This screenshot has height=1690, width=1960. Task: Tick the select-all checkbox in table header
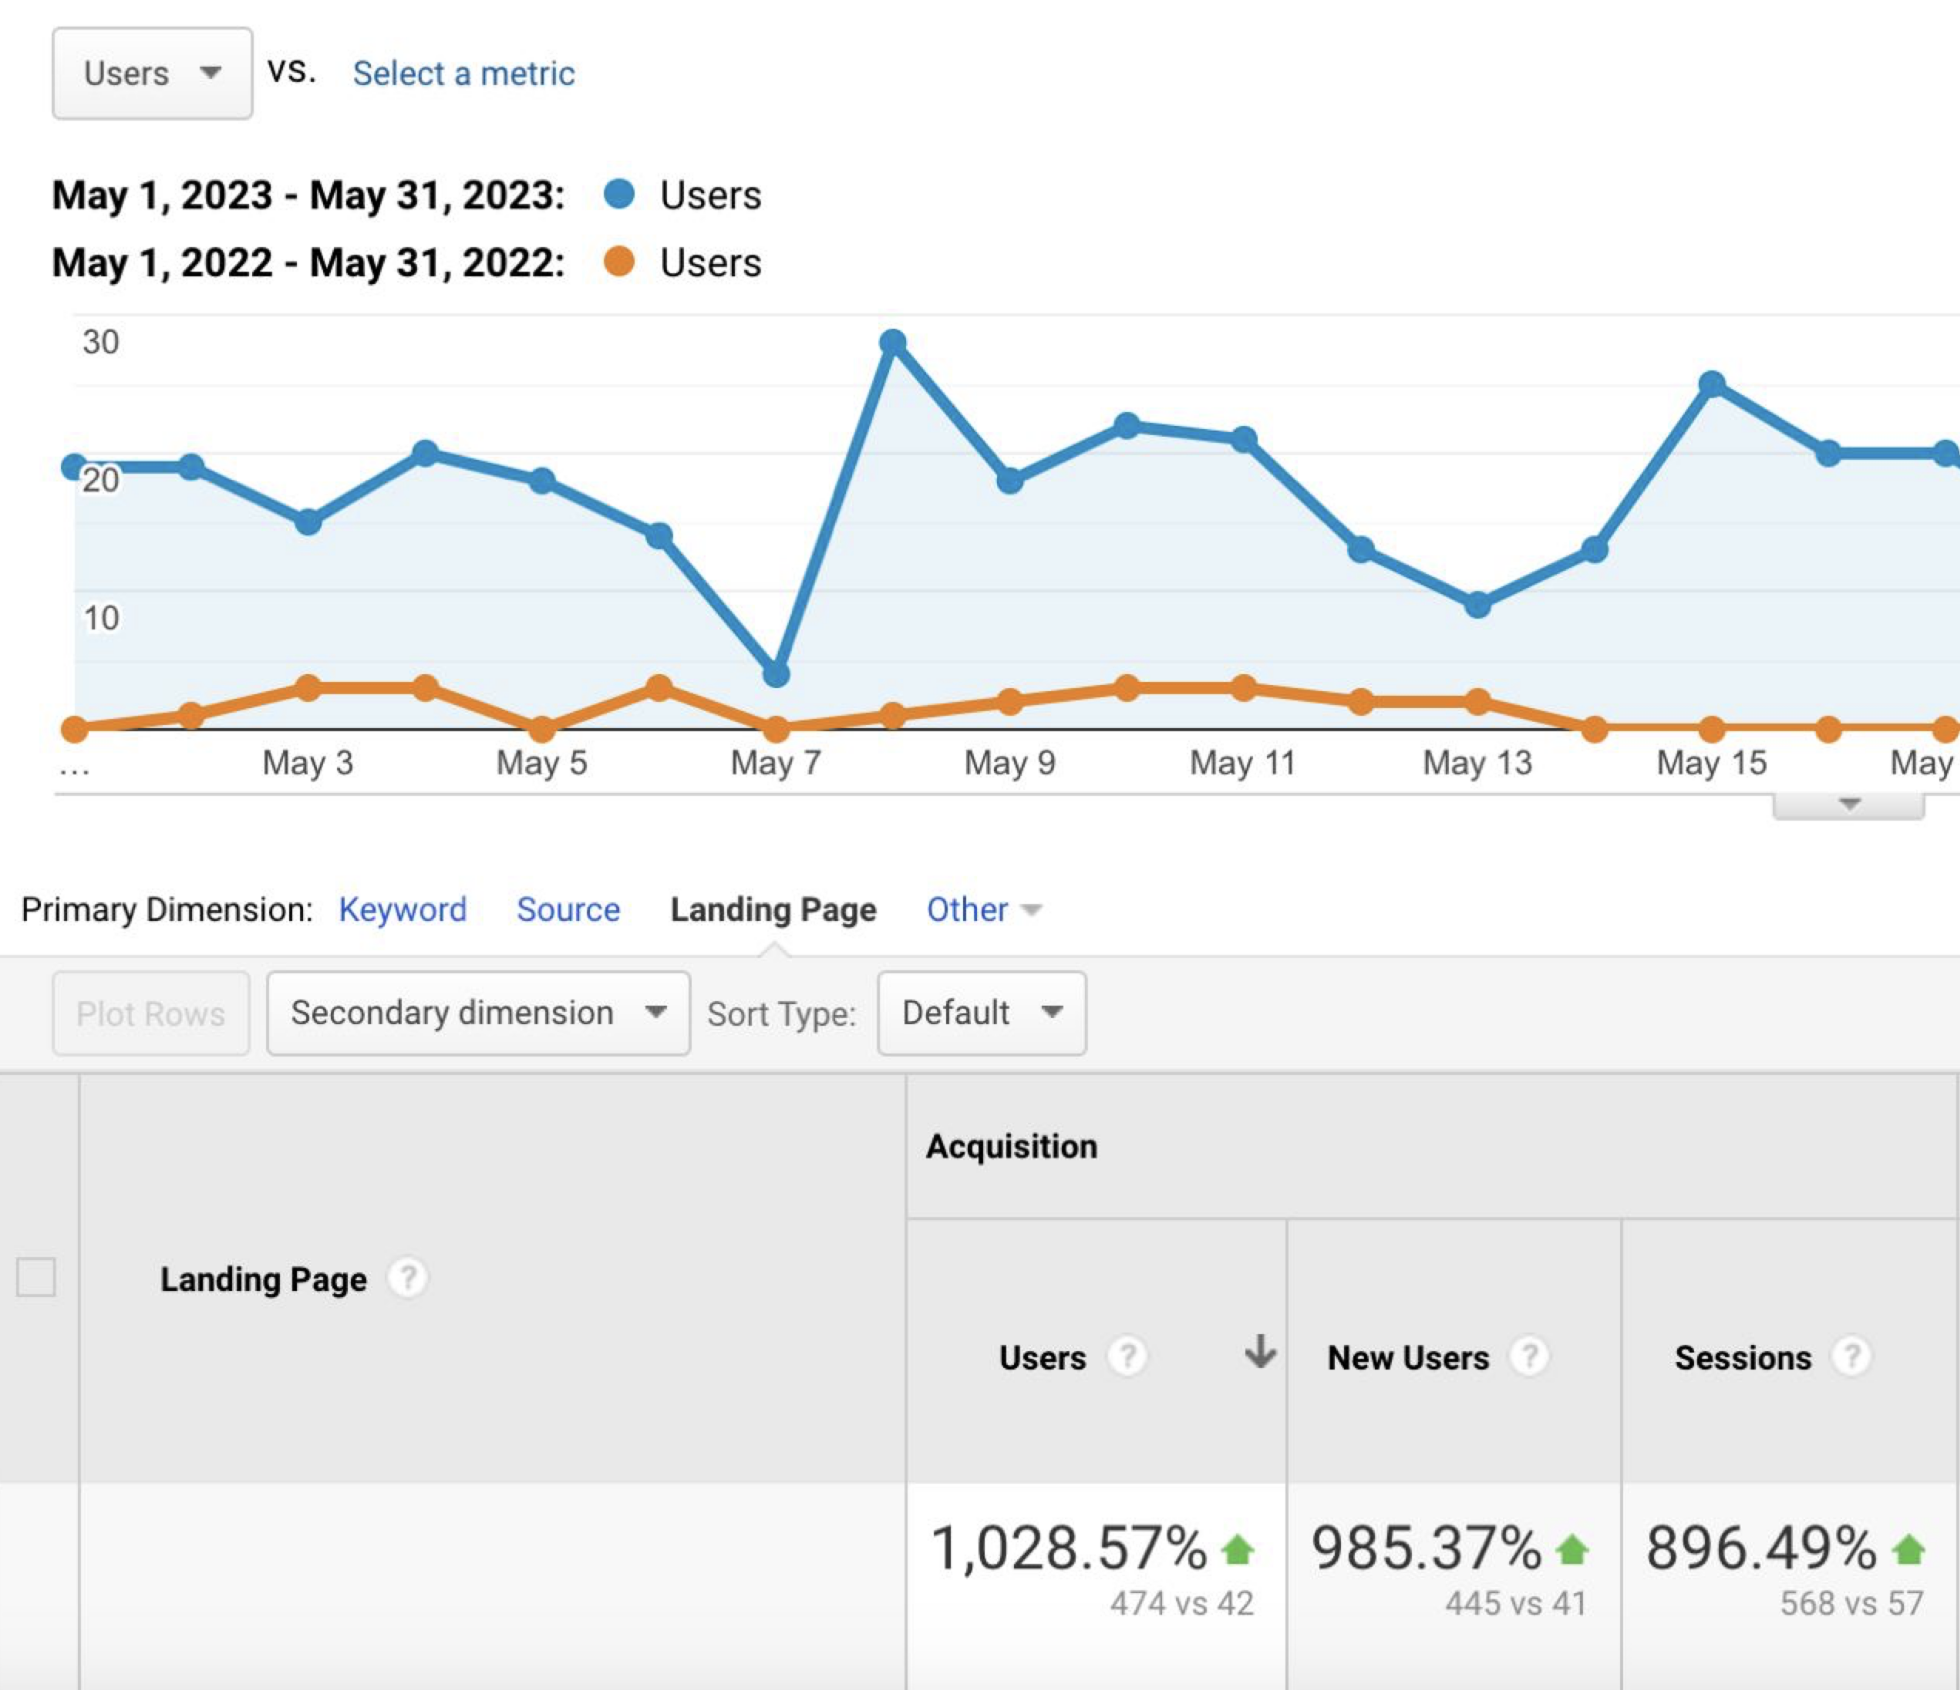(36, 1277)
